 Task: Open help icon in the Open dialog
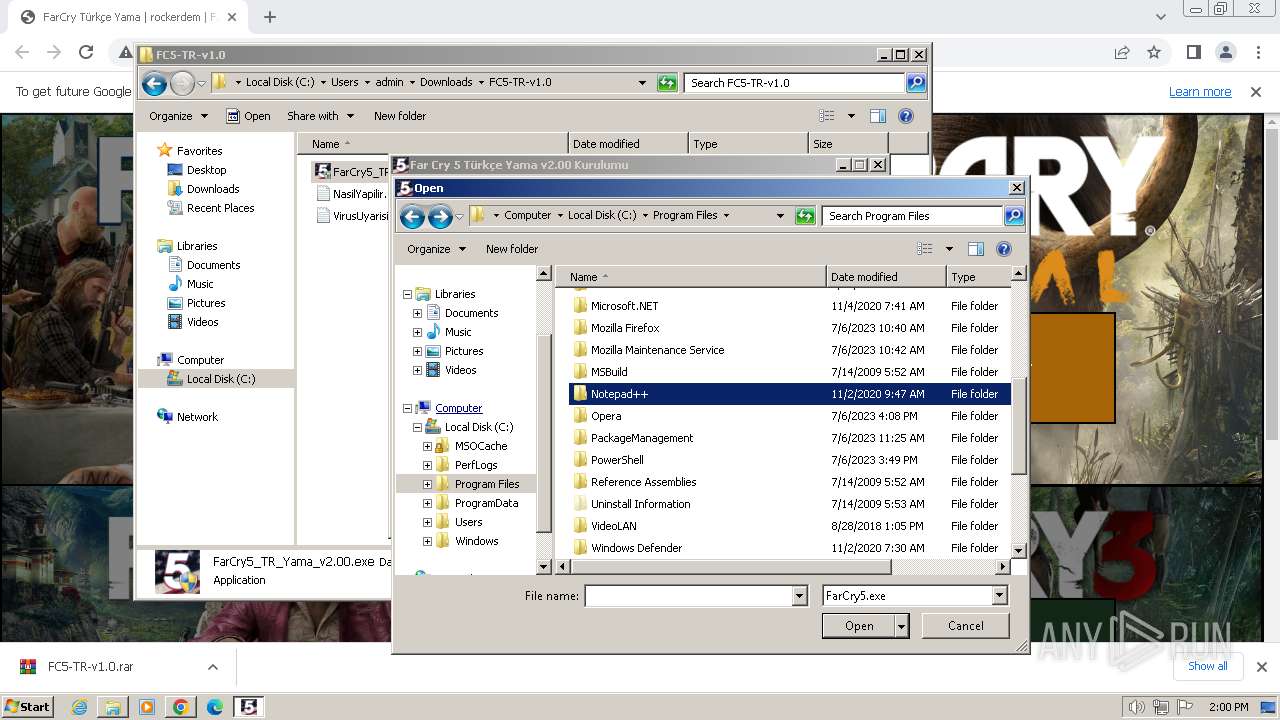point(1004,249)
